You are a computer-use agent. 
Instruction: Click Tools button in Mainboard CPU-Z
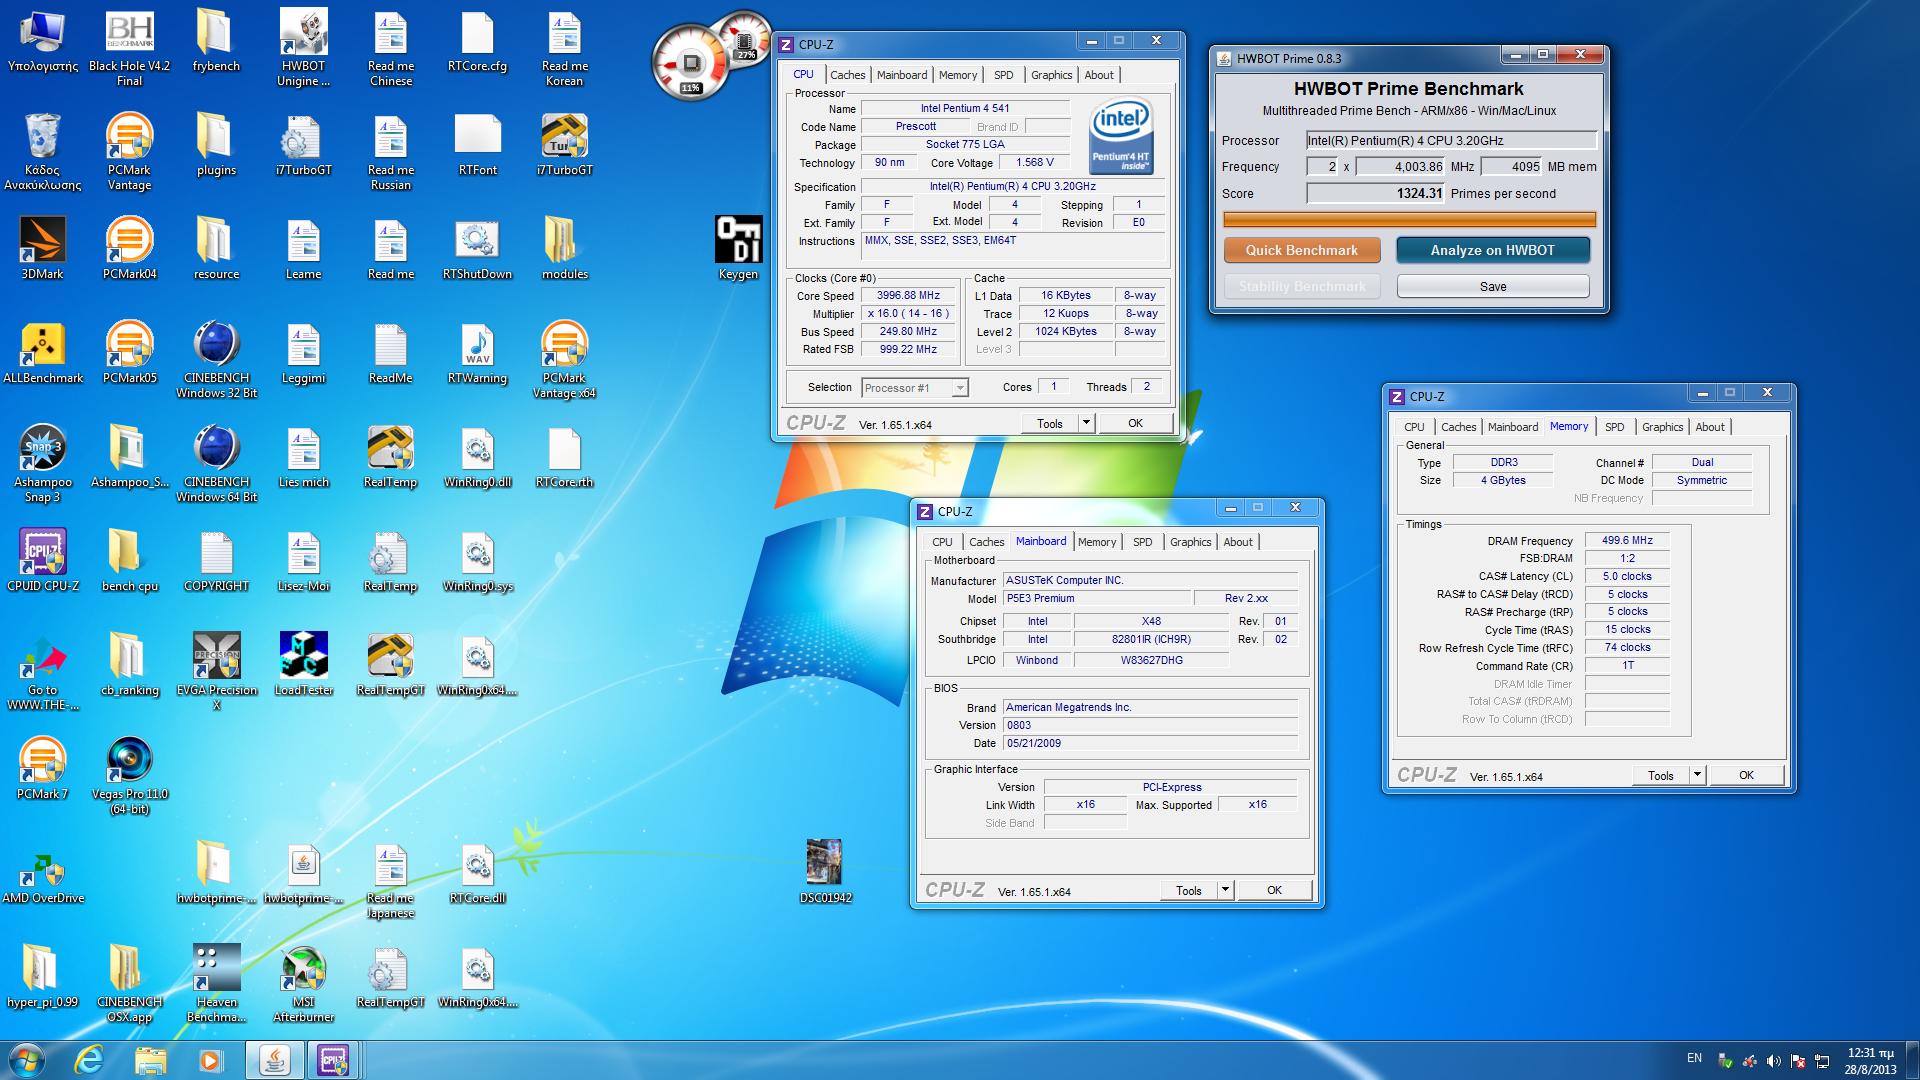click(x=1189, y=890)
